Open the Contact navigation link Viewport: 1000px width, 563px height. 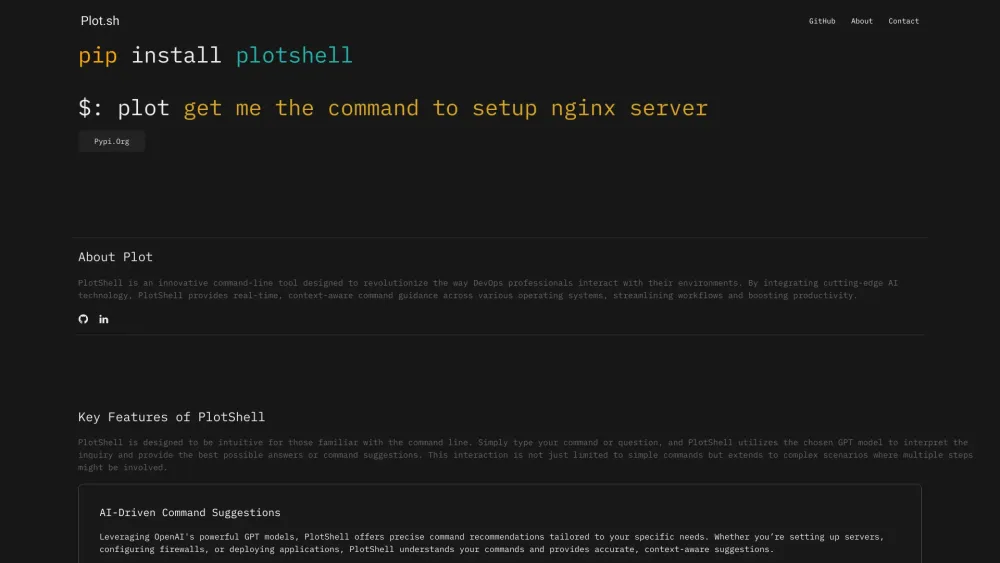[903, 21]
